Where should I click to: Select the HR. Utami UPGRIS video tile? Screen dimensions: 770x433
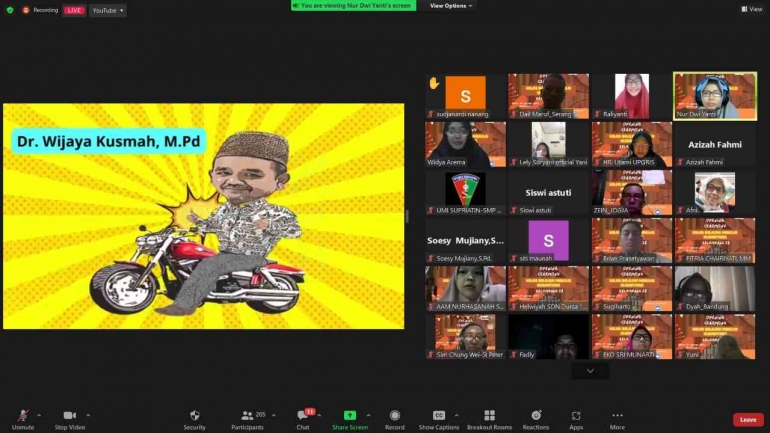point(632,144)
